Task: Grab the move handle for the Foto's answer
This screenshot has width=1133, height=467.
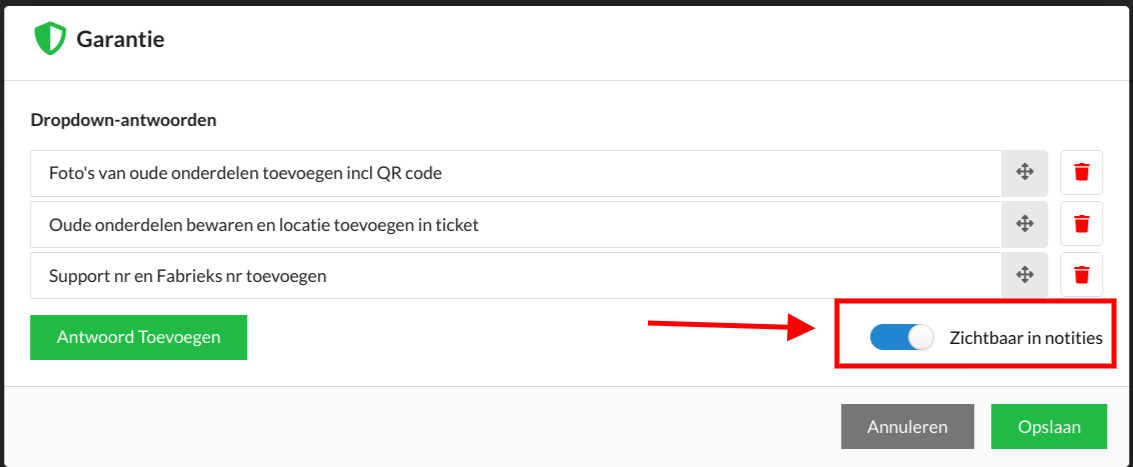Action: point(1024,173)
